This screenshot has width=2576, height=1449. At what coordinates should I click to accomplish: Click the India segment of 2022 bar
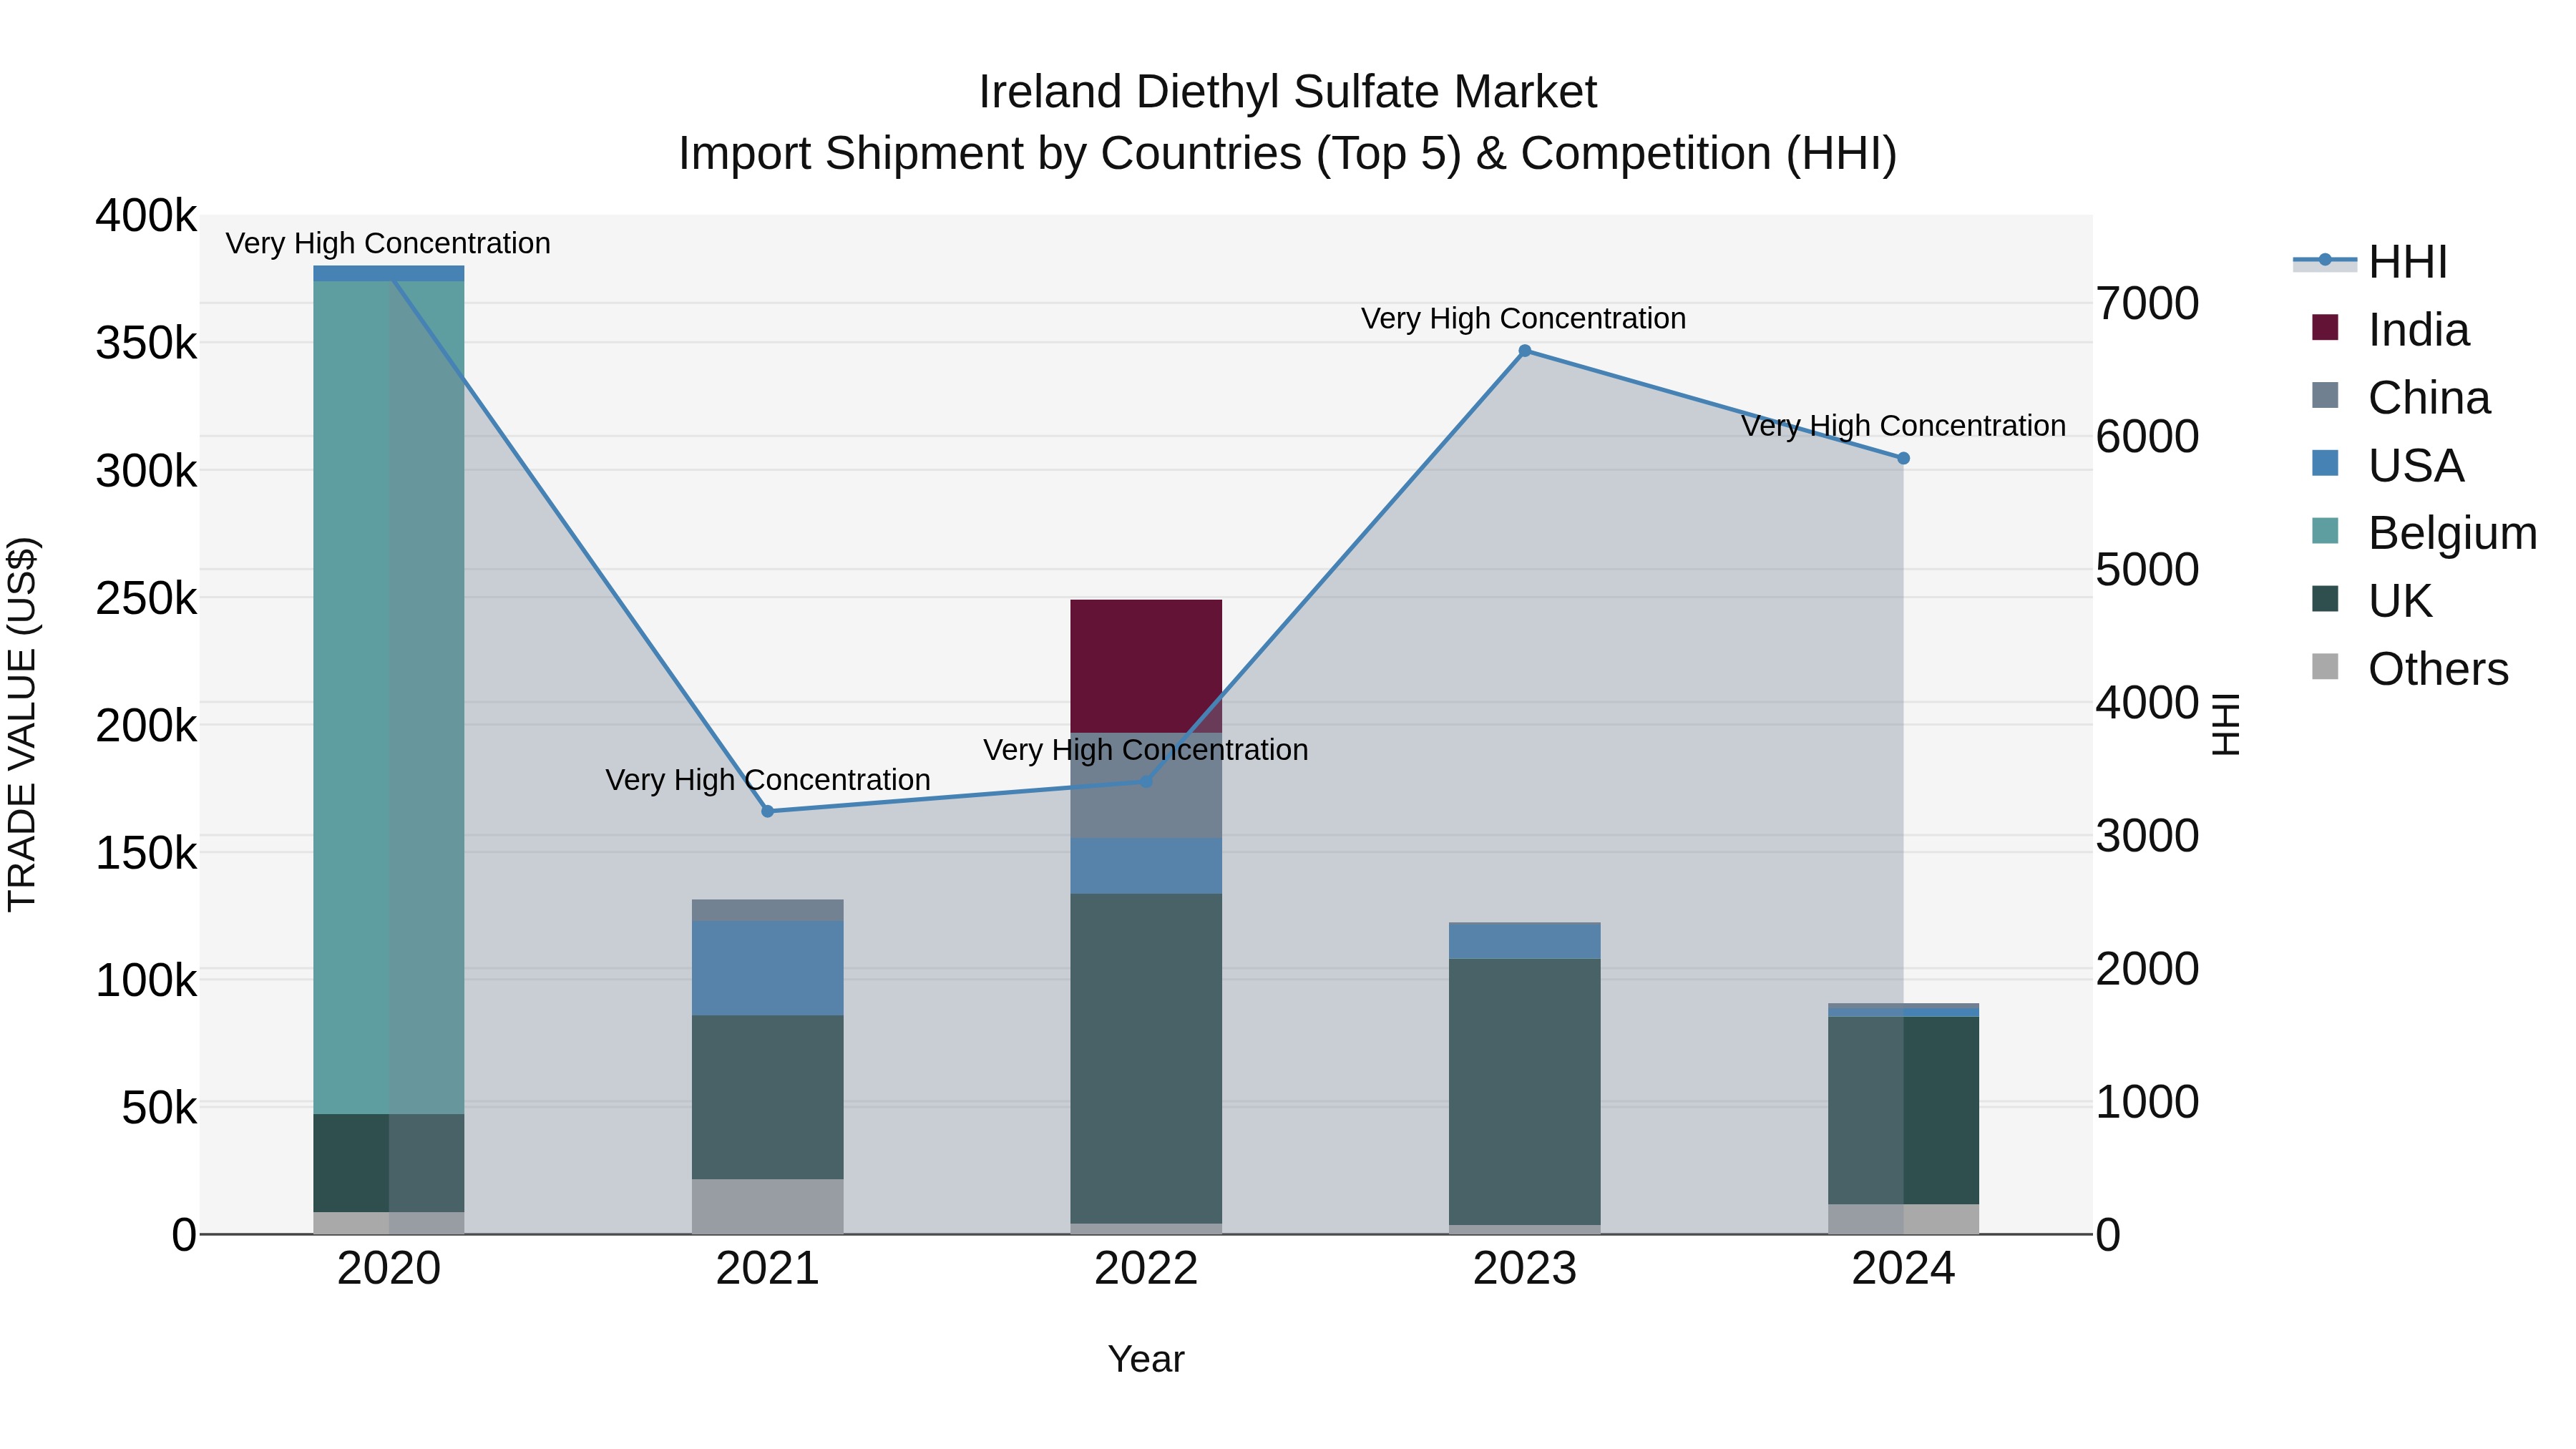pyautogui.click(x=1146, y=666)
